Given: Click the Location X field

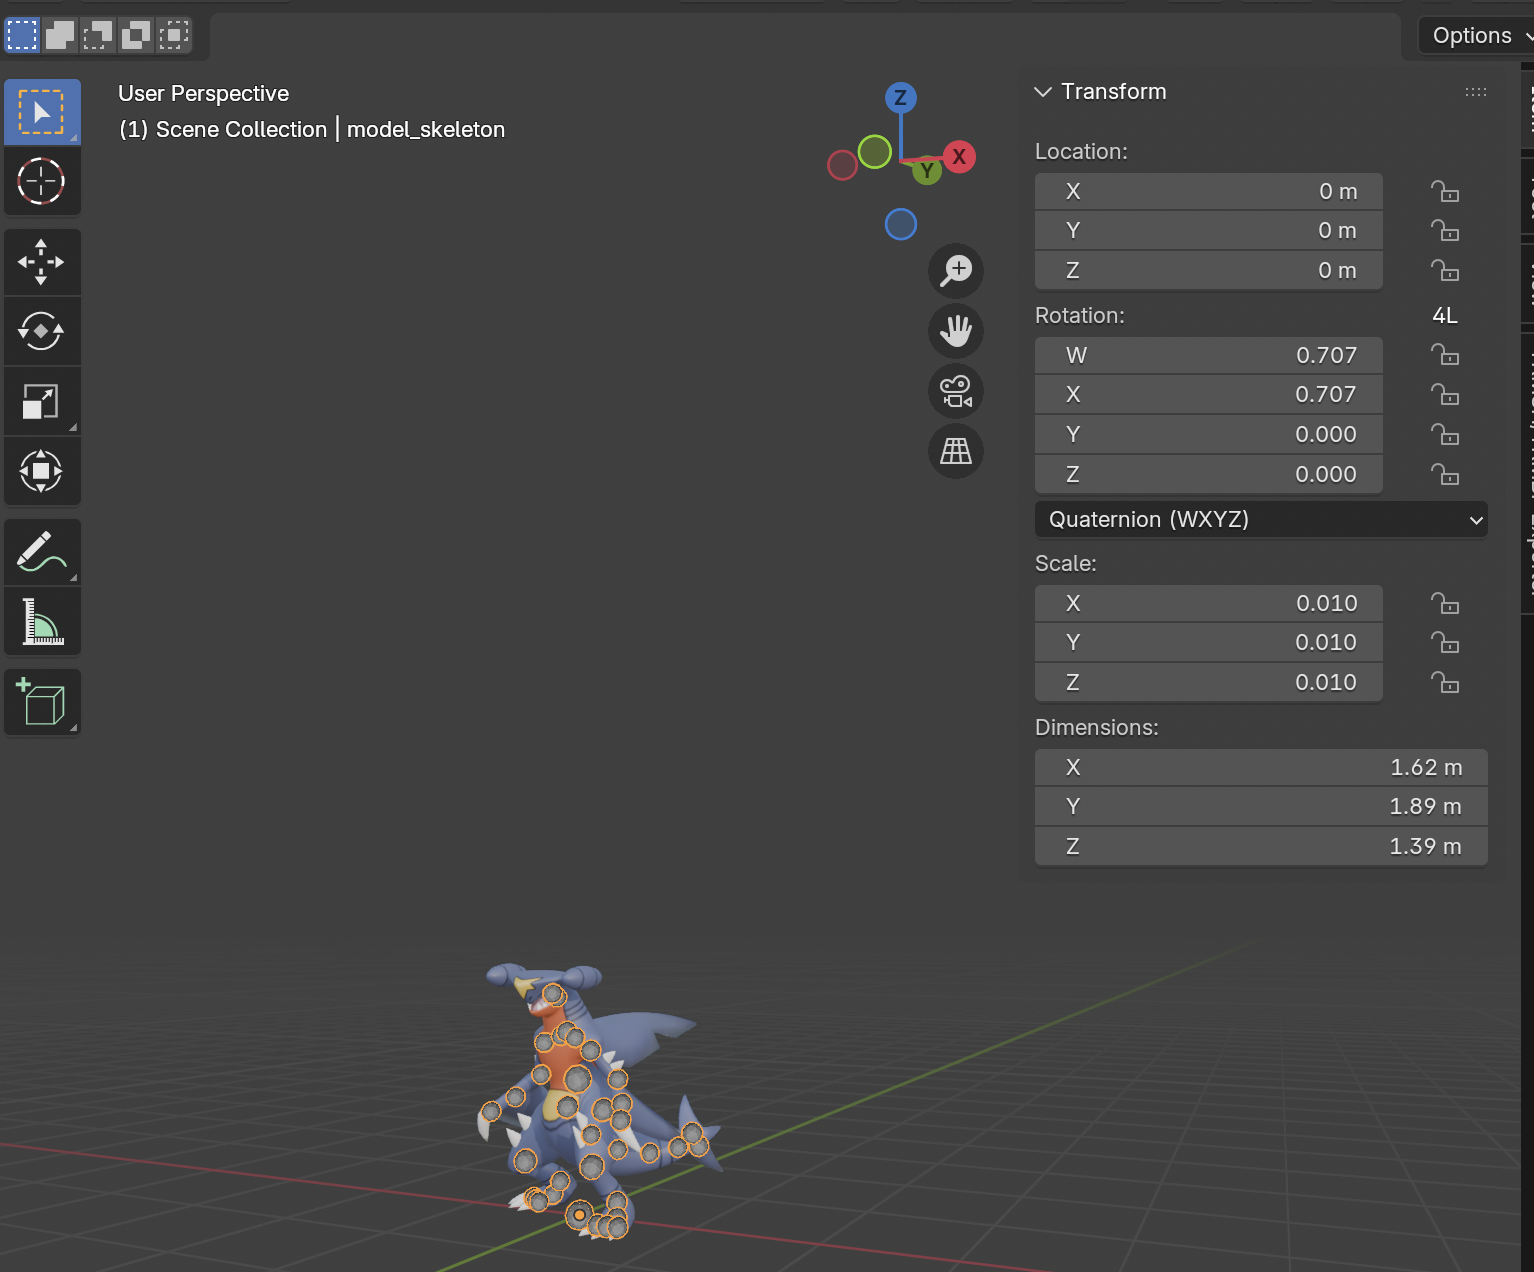Looking at the screenshot, I should (1209, 191).
